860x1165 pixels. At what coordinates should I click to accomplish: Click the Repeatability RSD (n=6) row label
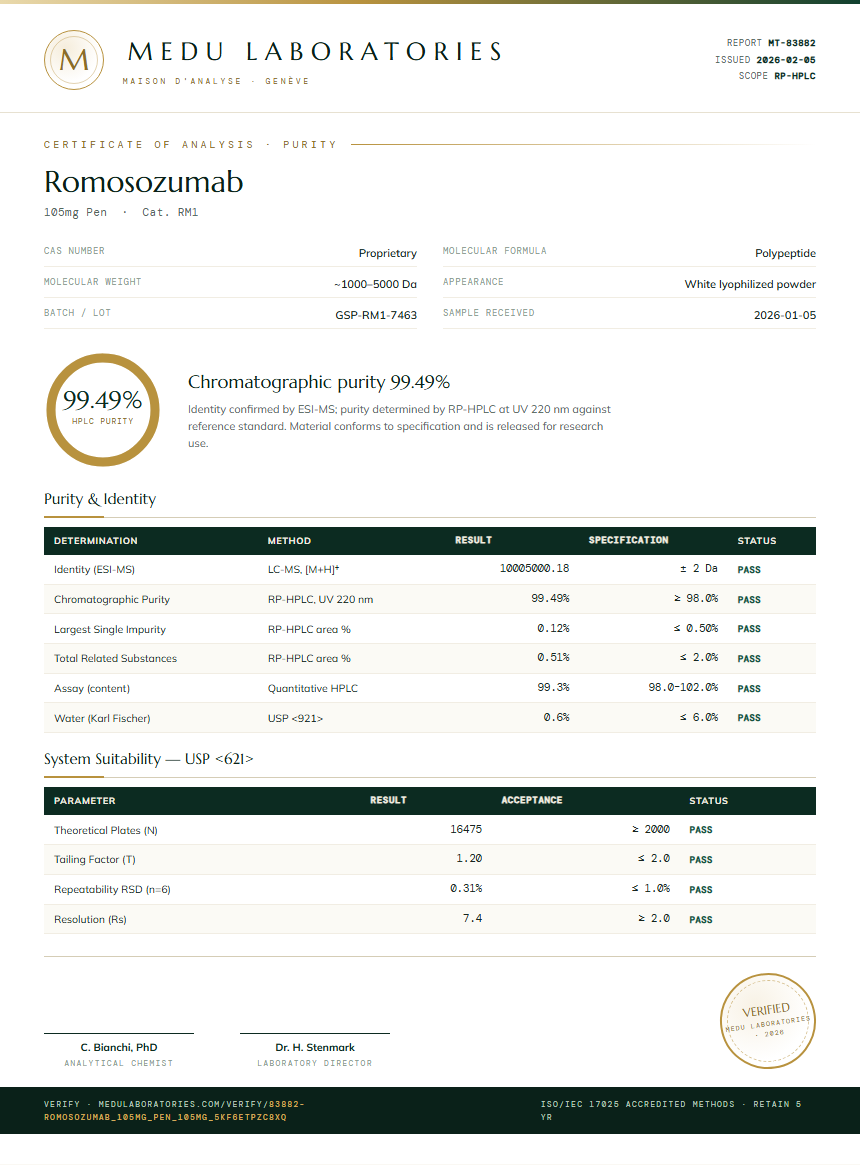pos(112,889)
